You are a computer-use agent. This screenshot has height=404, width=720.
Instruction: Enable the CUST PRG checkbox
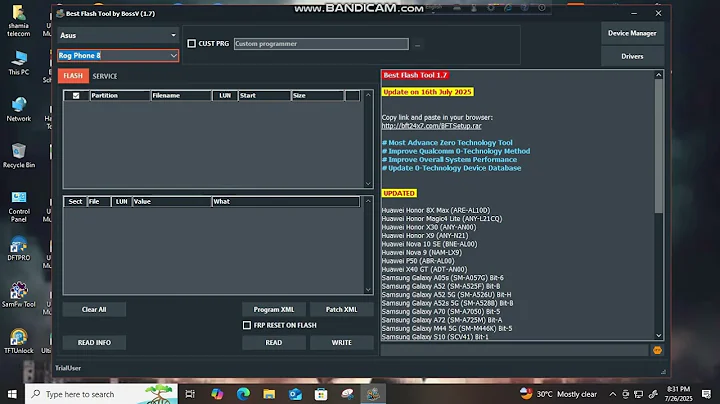191,44
